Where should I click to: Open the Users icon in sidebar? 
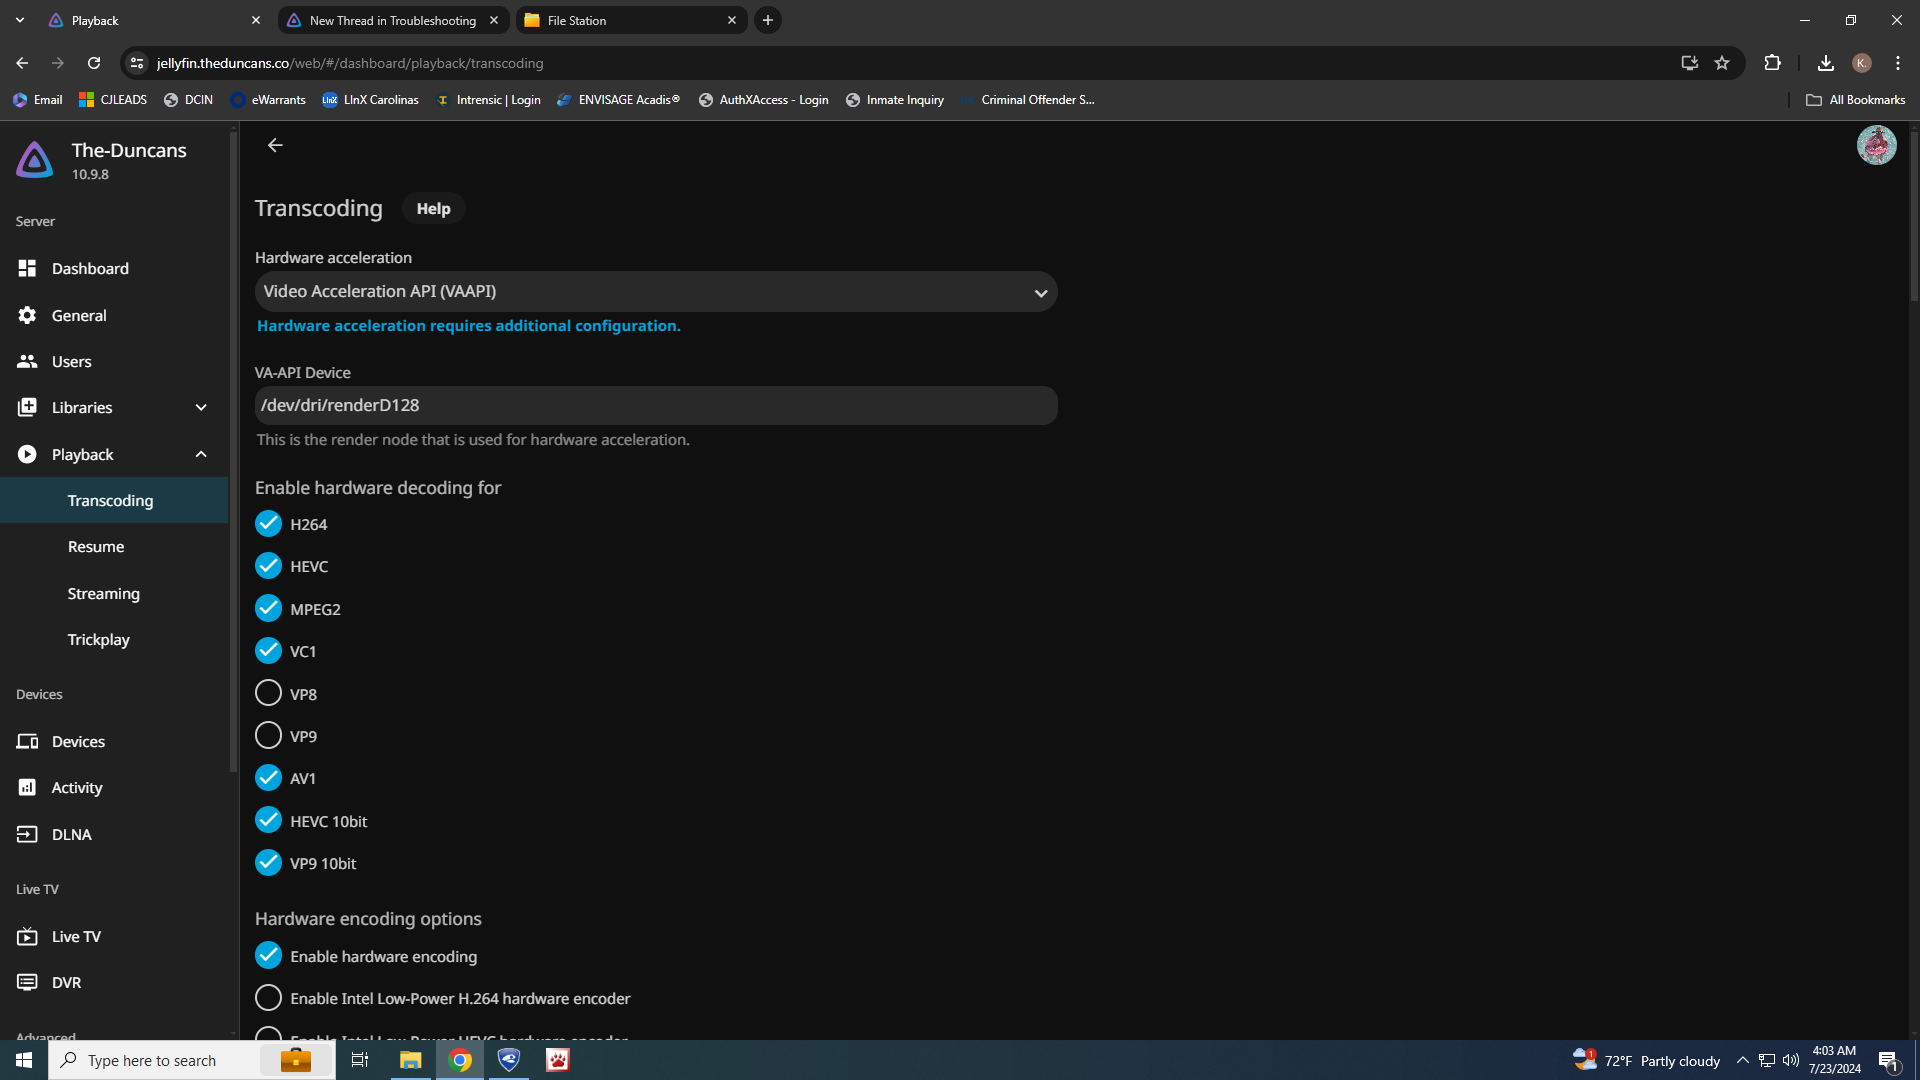pyautogui.click(x=27, y=361)
